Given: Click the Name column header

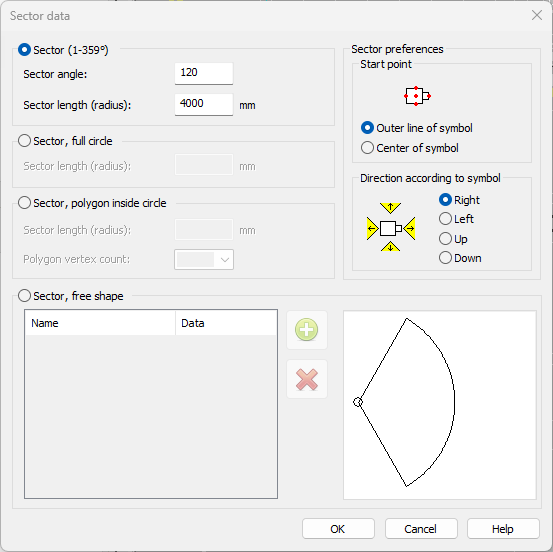Looking at the screenshot, I should pyautogui.click(x=100, y=323).
